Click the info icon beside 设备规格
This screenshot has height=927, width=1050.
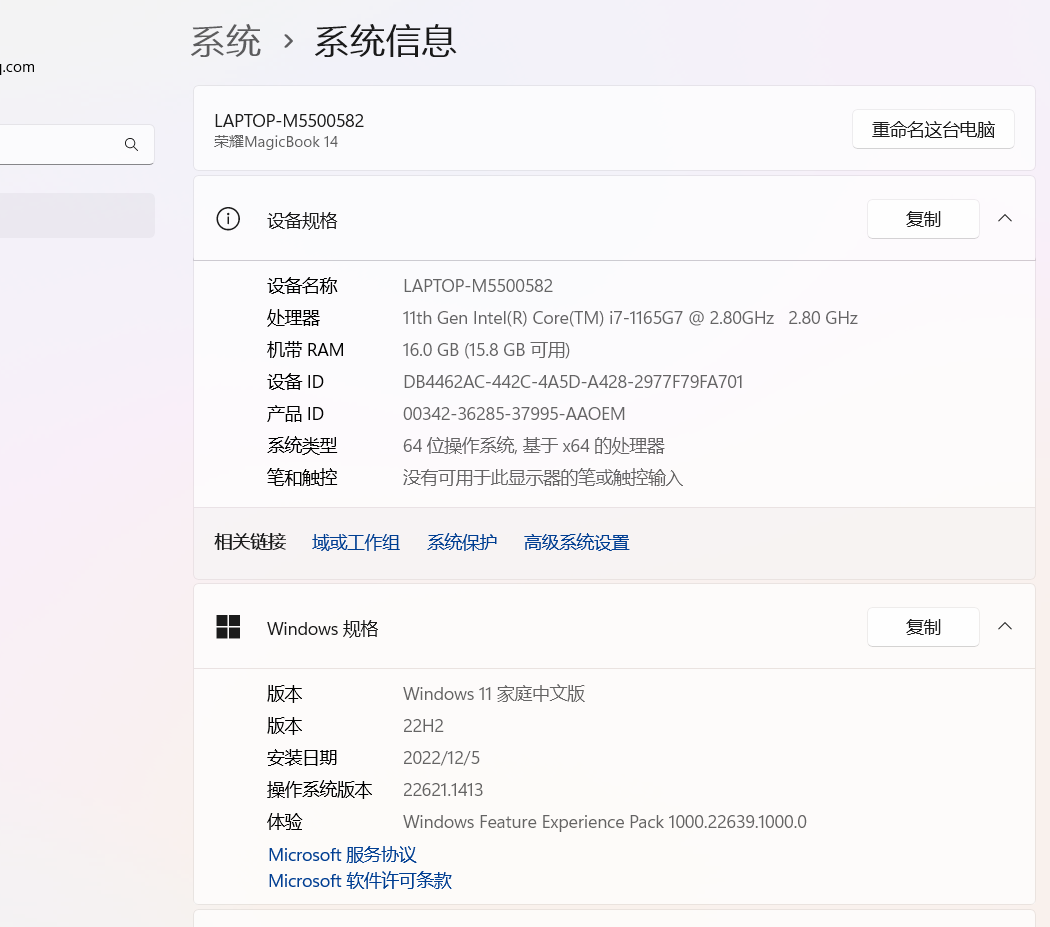[228, 219]
